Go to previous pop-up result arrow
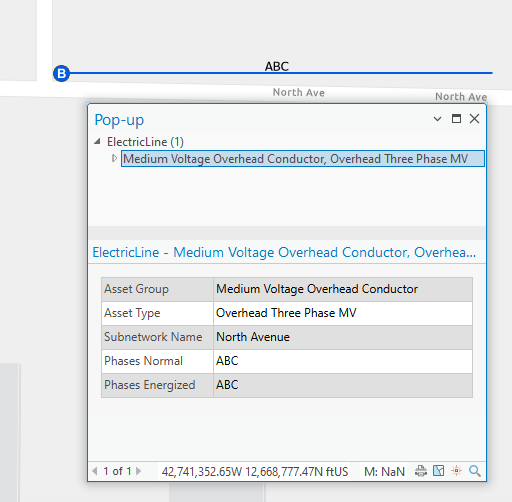This screenshot has width=512, height=502. point(95,471)
